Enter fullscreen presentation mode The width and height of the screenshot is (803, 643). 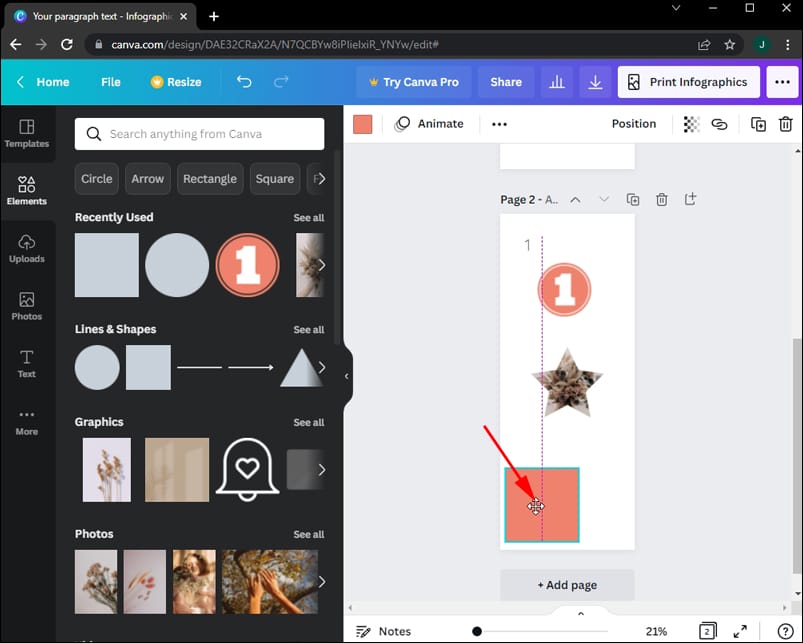pyautogui.click(x=739, y=630)
